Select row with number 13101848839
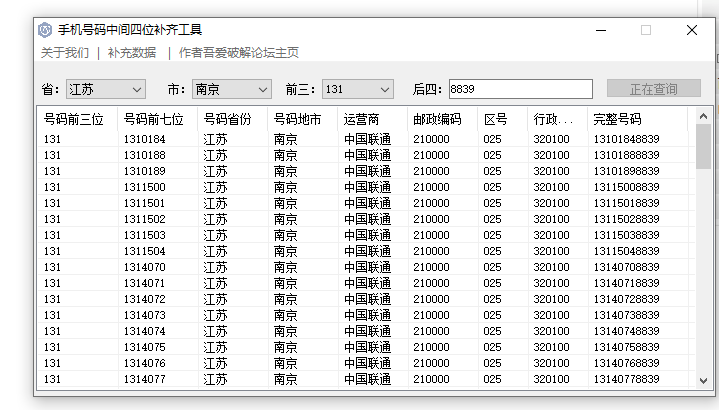719x410 pixels. 626,139
